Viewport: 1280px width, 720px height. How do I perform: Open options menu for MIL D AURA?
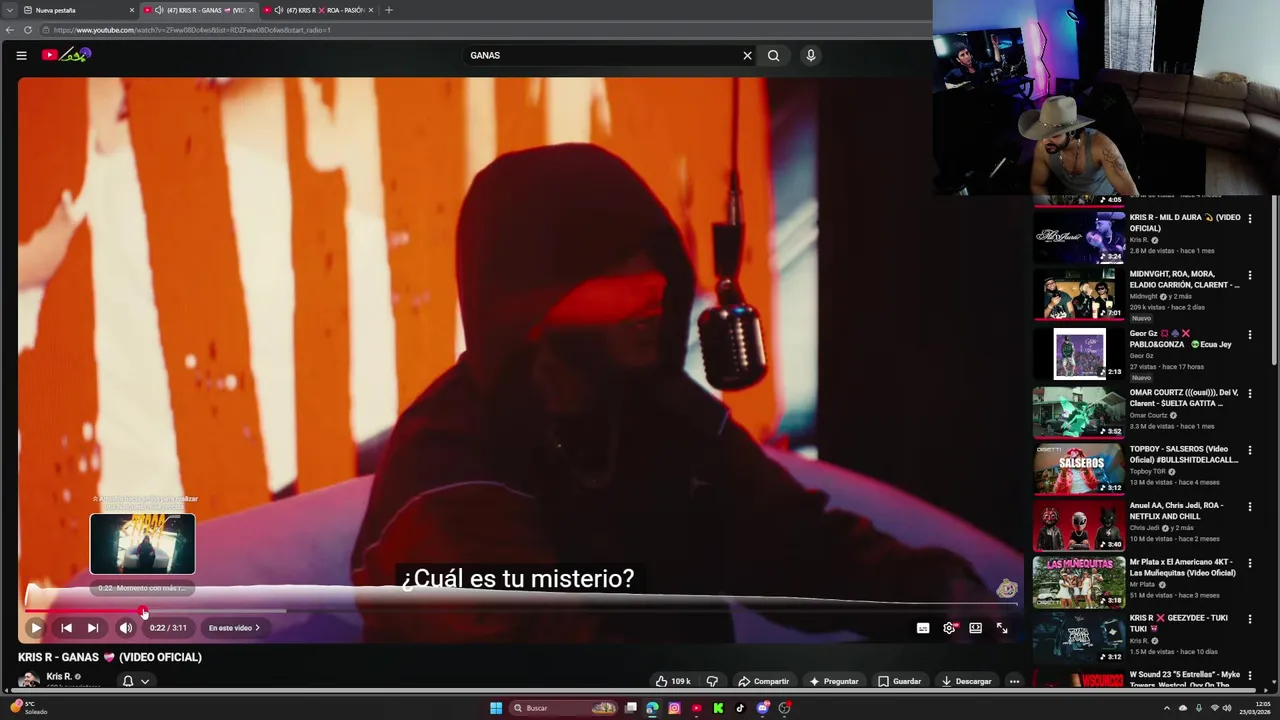point(1249,218)
